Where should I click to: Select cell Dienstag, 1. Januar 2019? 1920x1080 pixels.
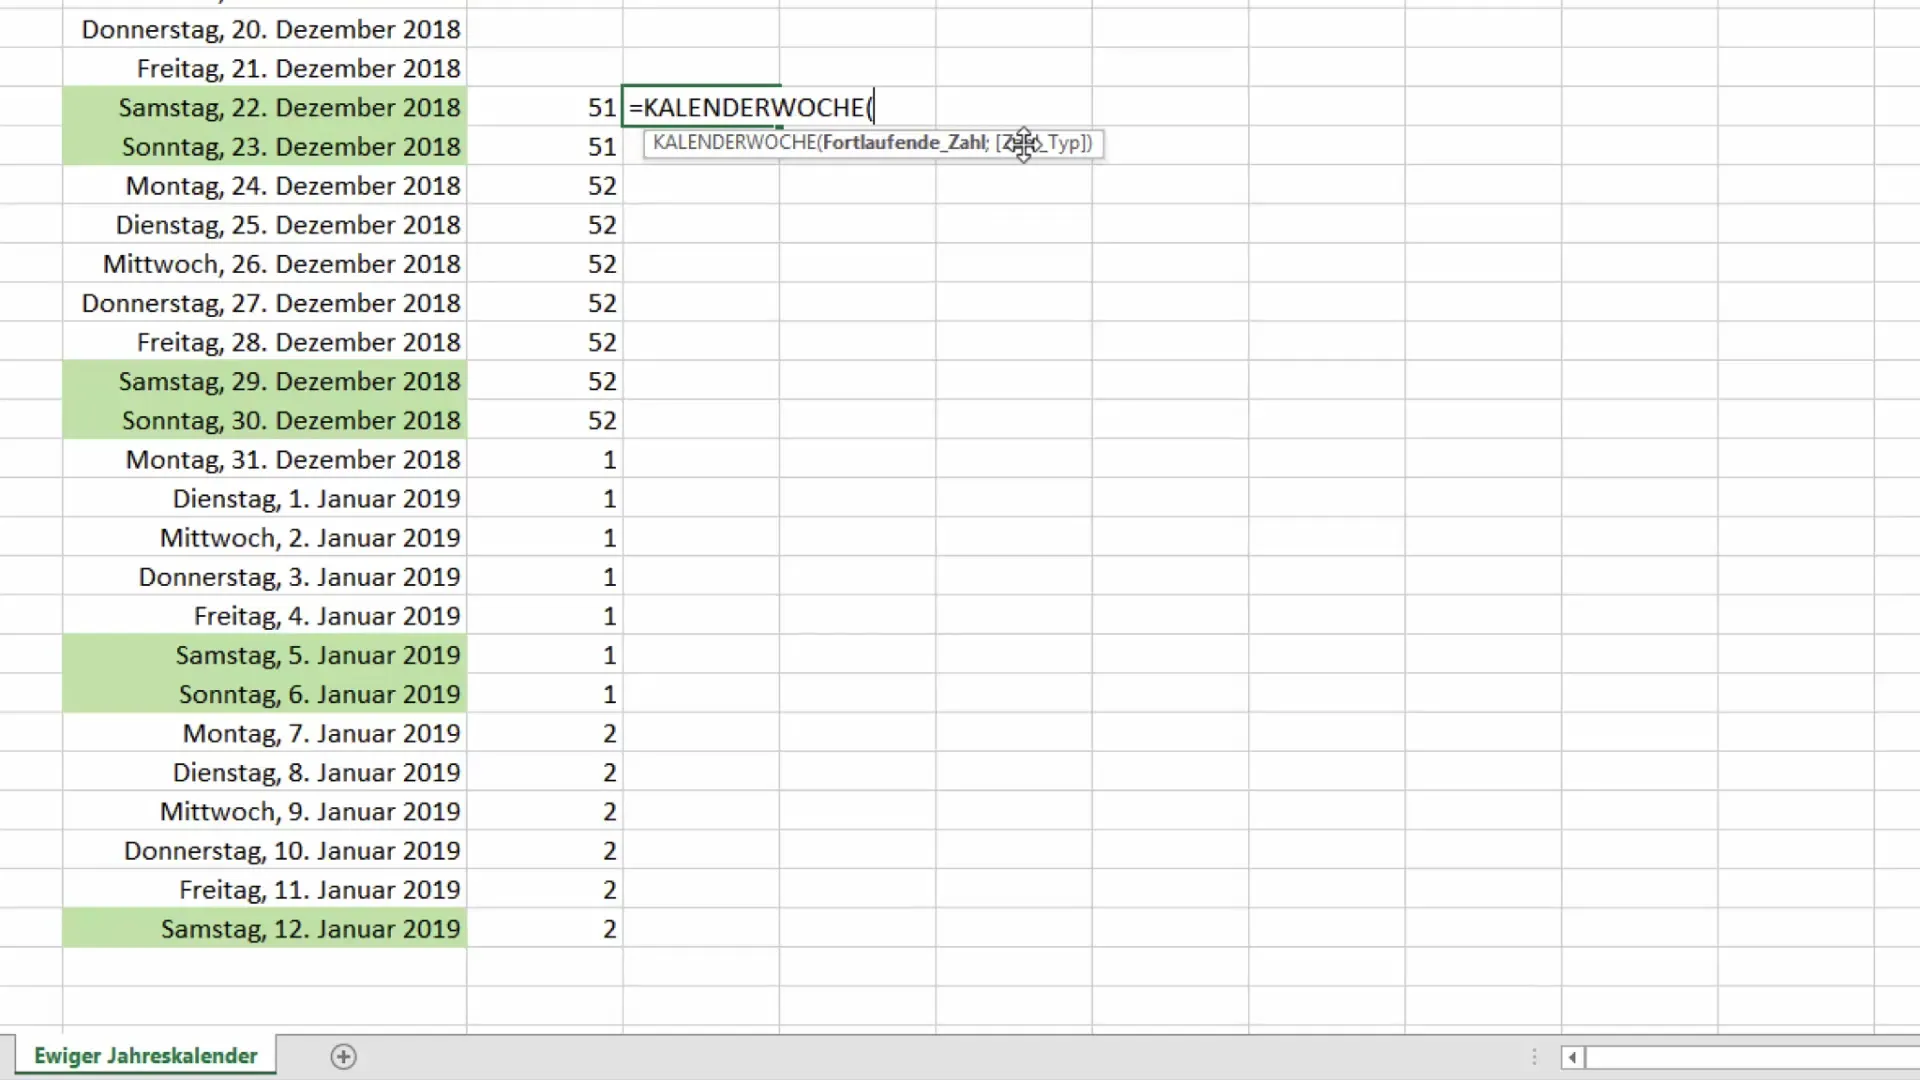point(265,498)
